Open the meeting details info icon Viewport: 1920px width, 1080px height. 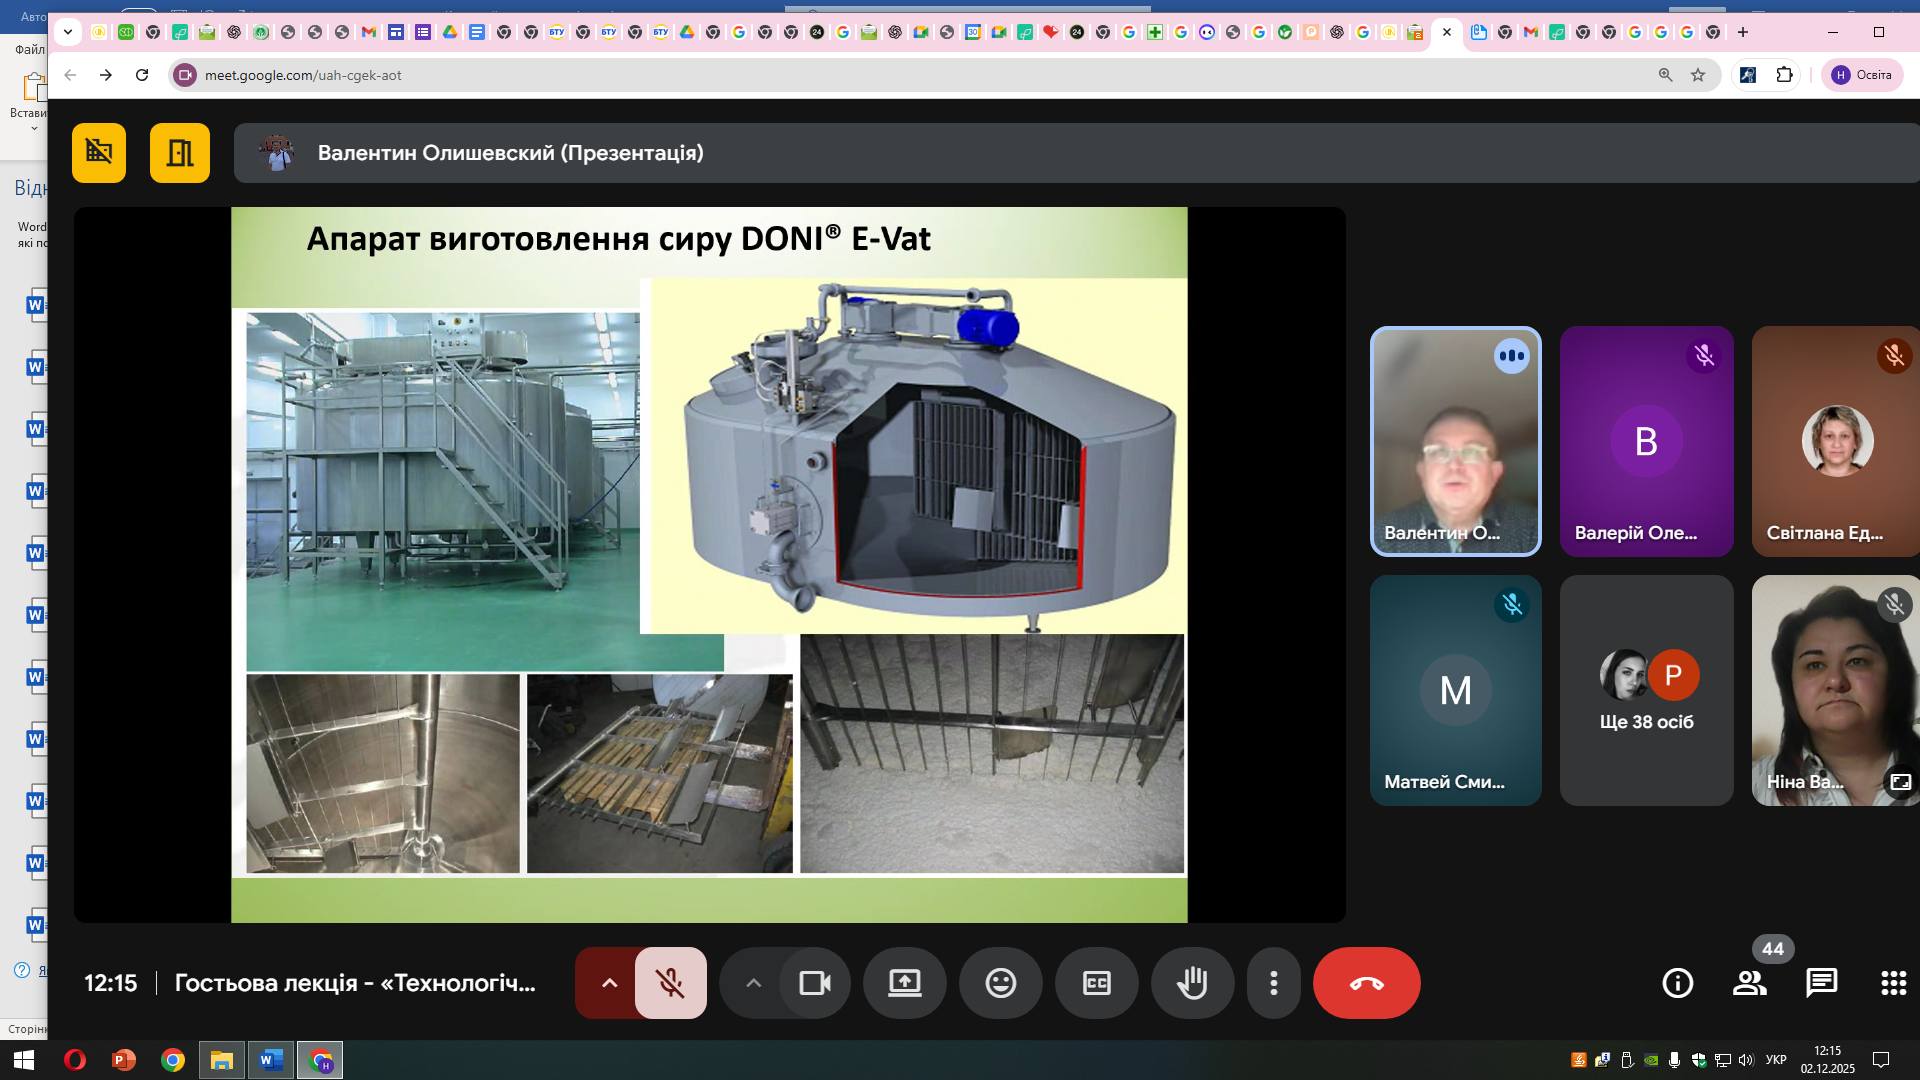[1677, 983]
